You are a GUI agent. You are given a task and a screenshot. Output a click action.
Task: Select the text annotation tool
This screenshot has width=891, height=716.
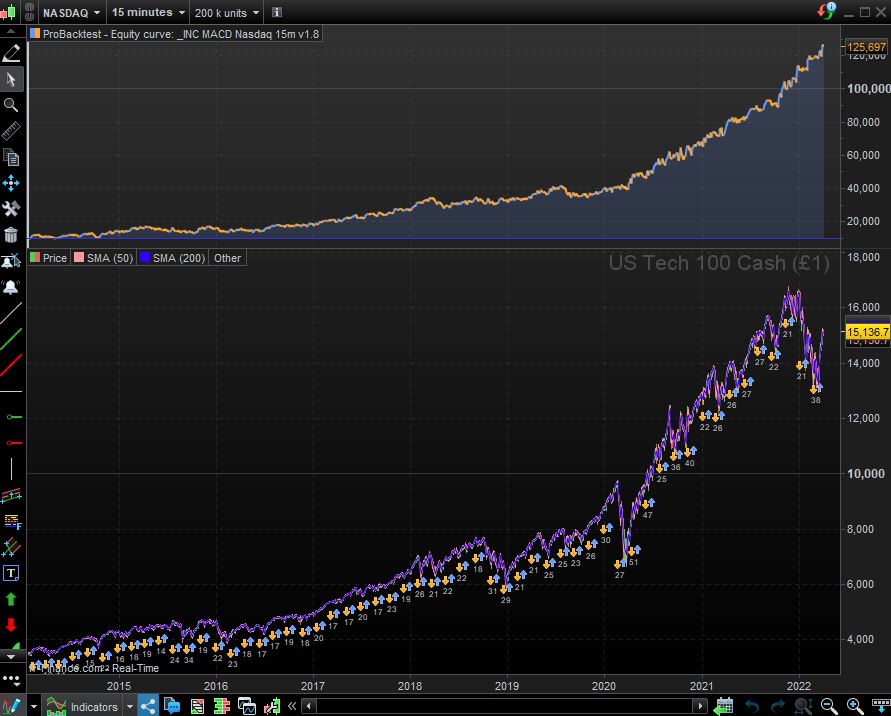point(11,573)
